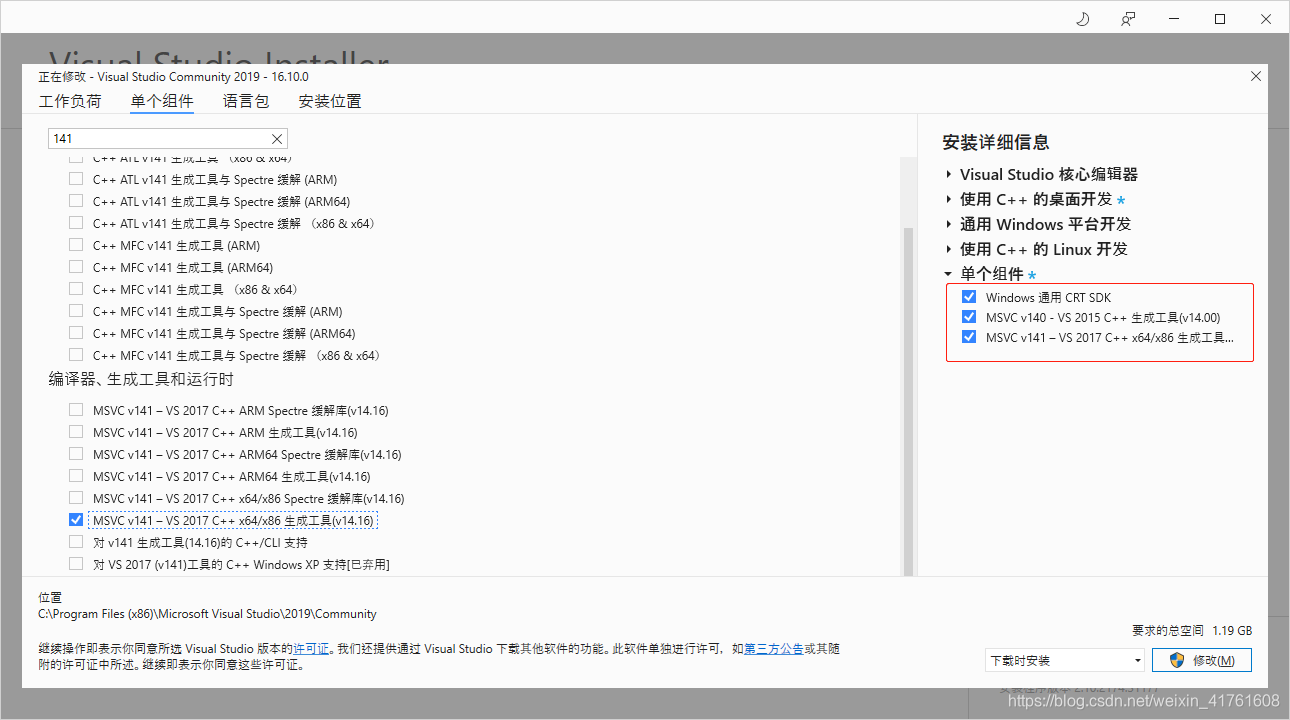Check C++ ATL v141 Spectre 缓解 (ARM64)
1290x720 pixels.
tap(76, 201)
